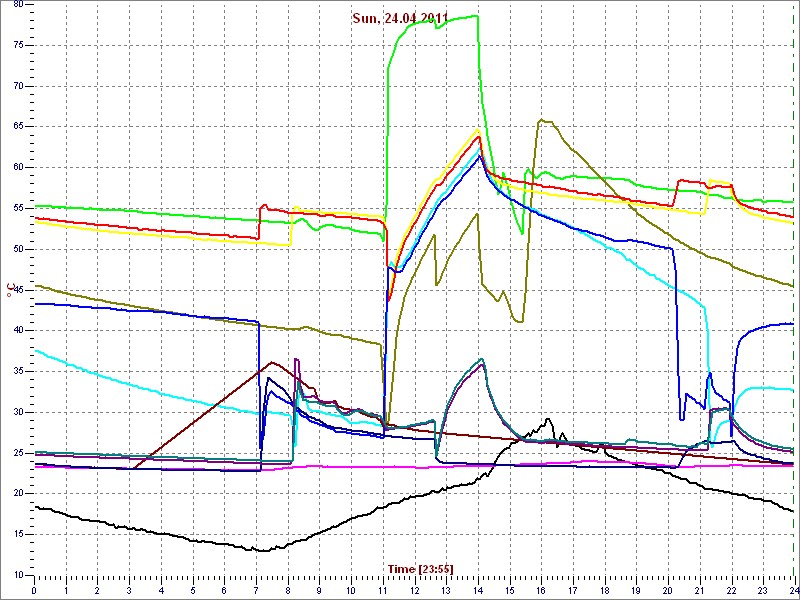Screen dimensions: 800x600
Task: Select the 60 tick label on temperature axis
Action: coord(18,167)
